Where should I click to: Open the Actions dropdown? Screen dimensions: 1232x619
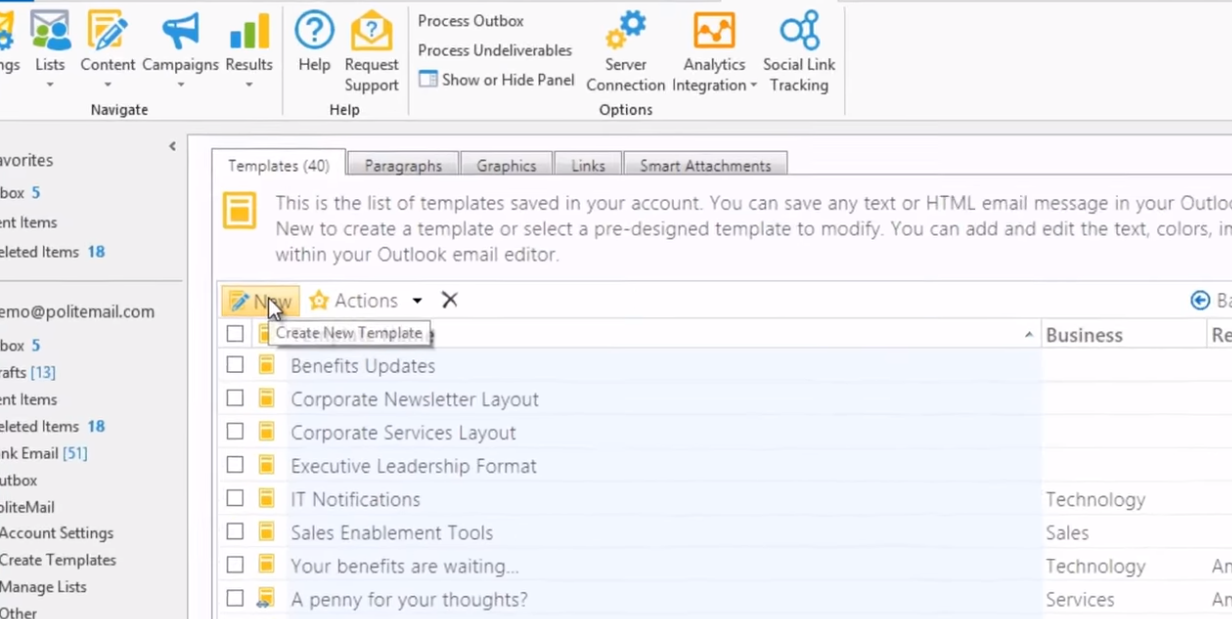point(366,300)
